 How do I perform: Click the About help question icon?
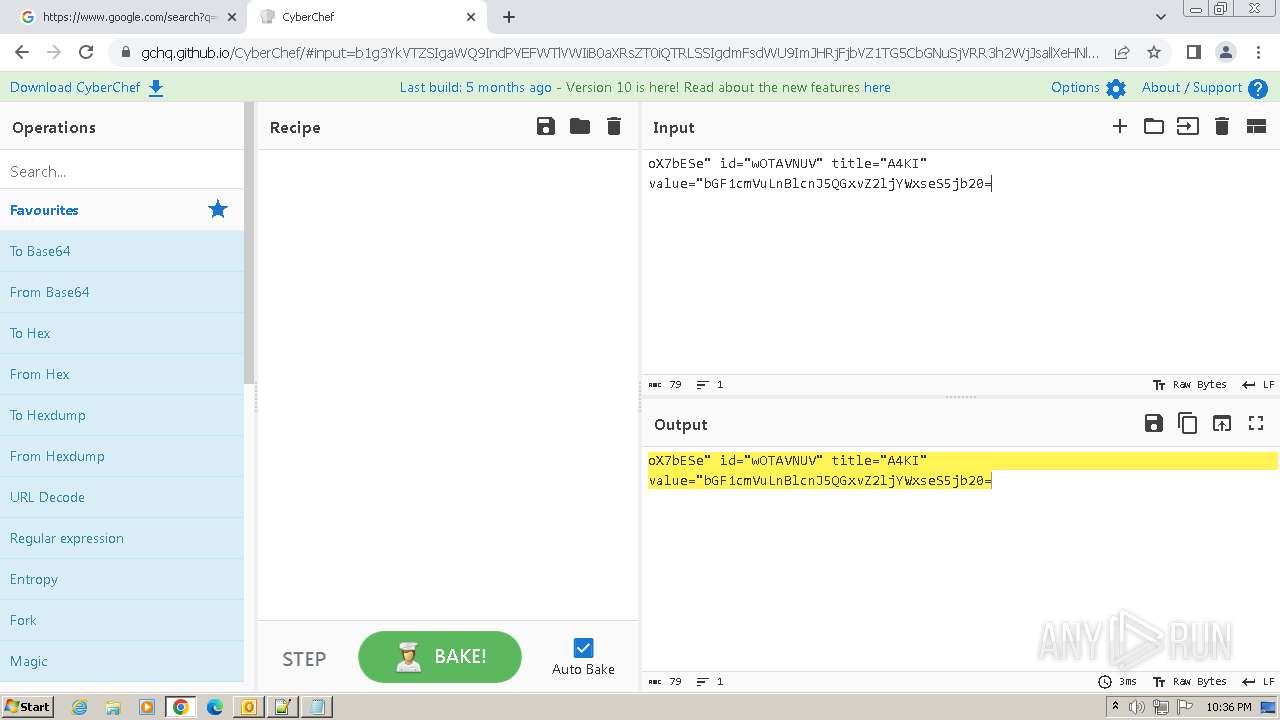(x=1258, y=89)
